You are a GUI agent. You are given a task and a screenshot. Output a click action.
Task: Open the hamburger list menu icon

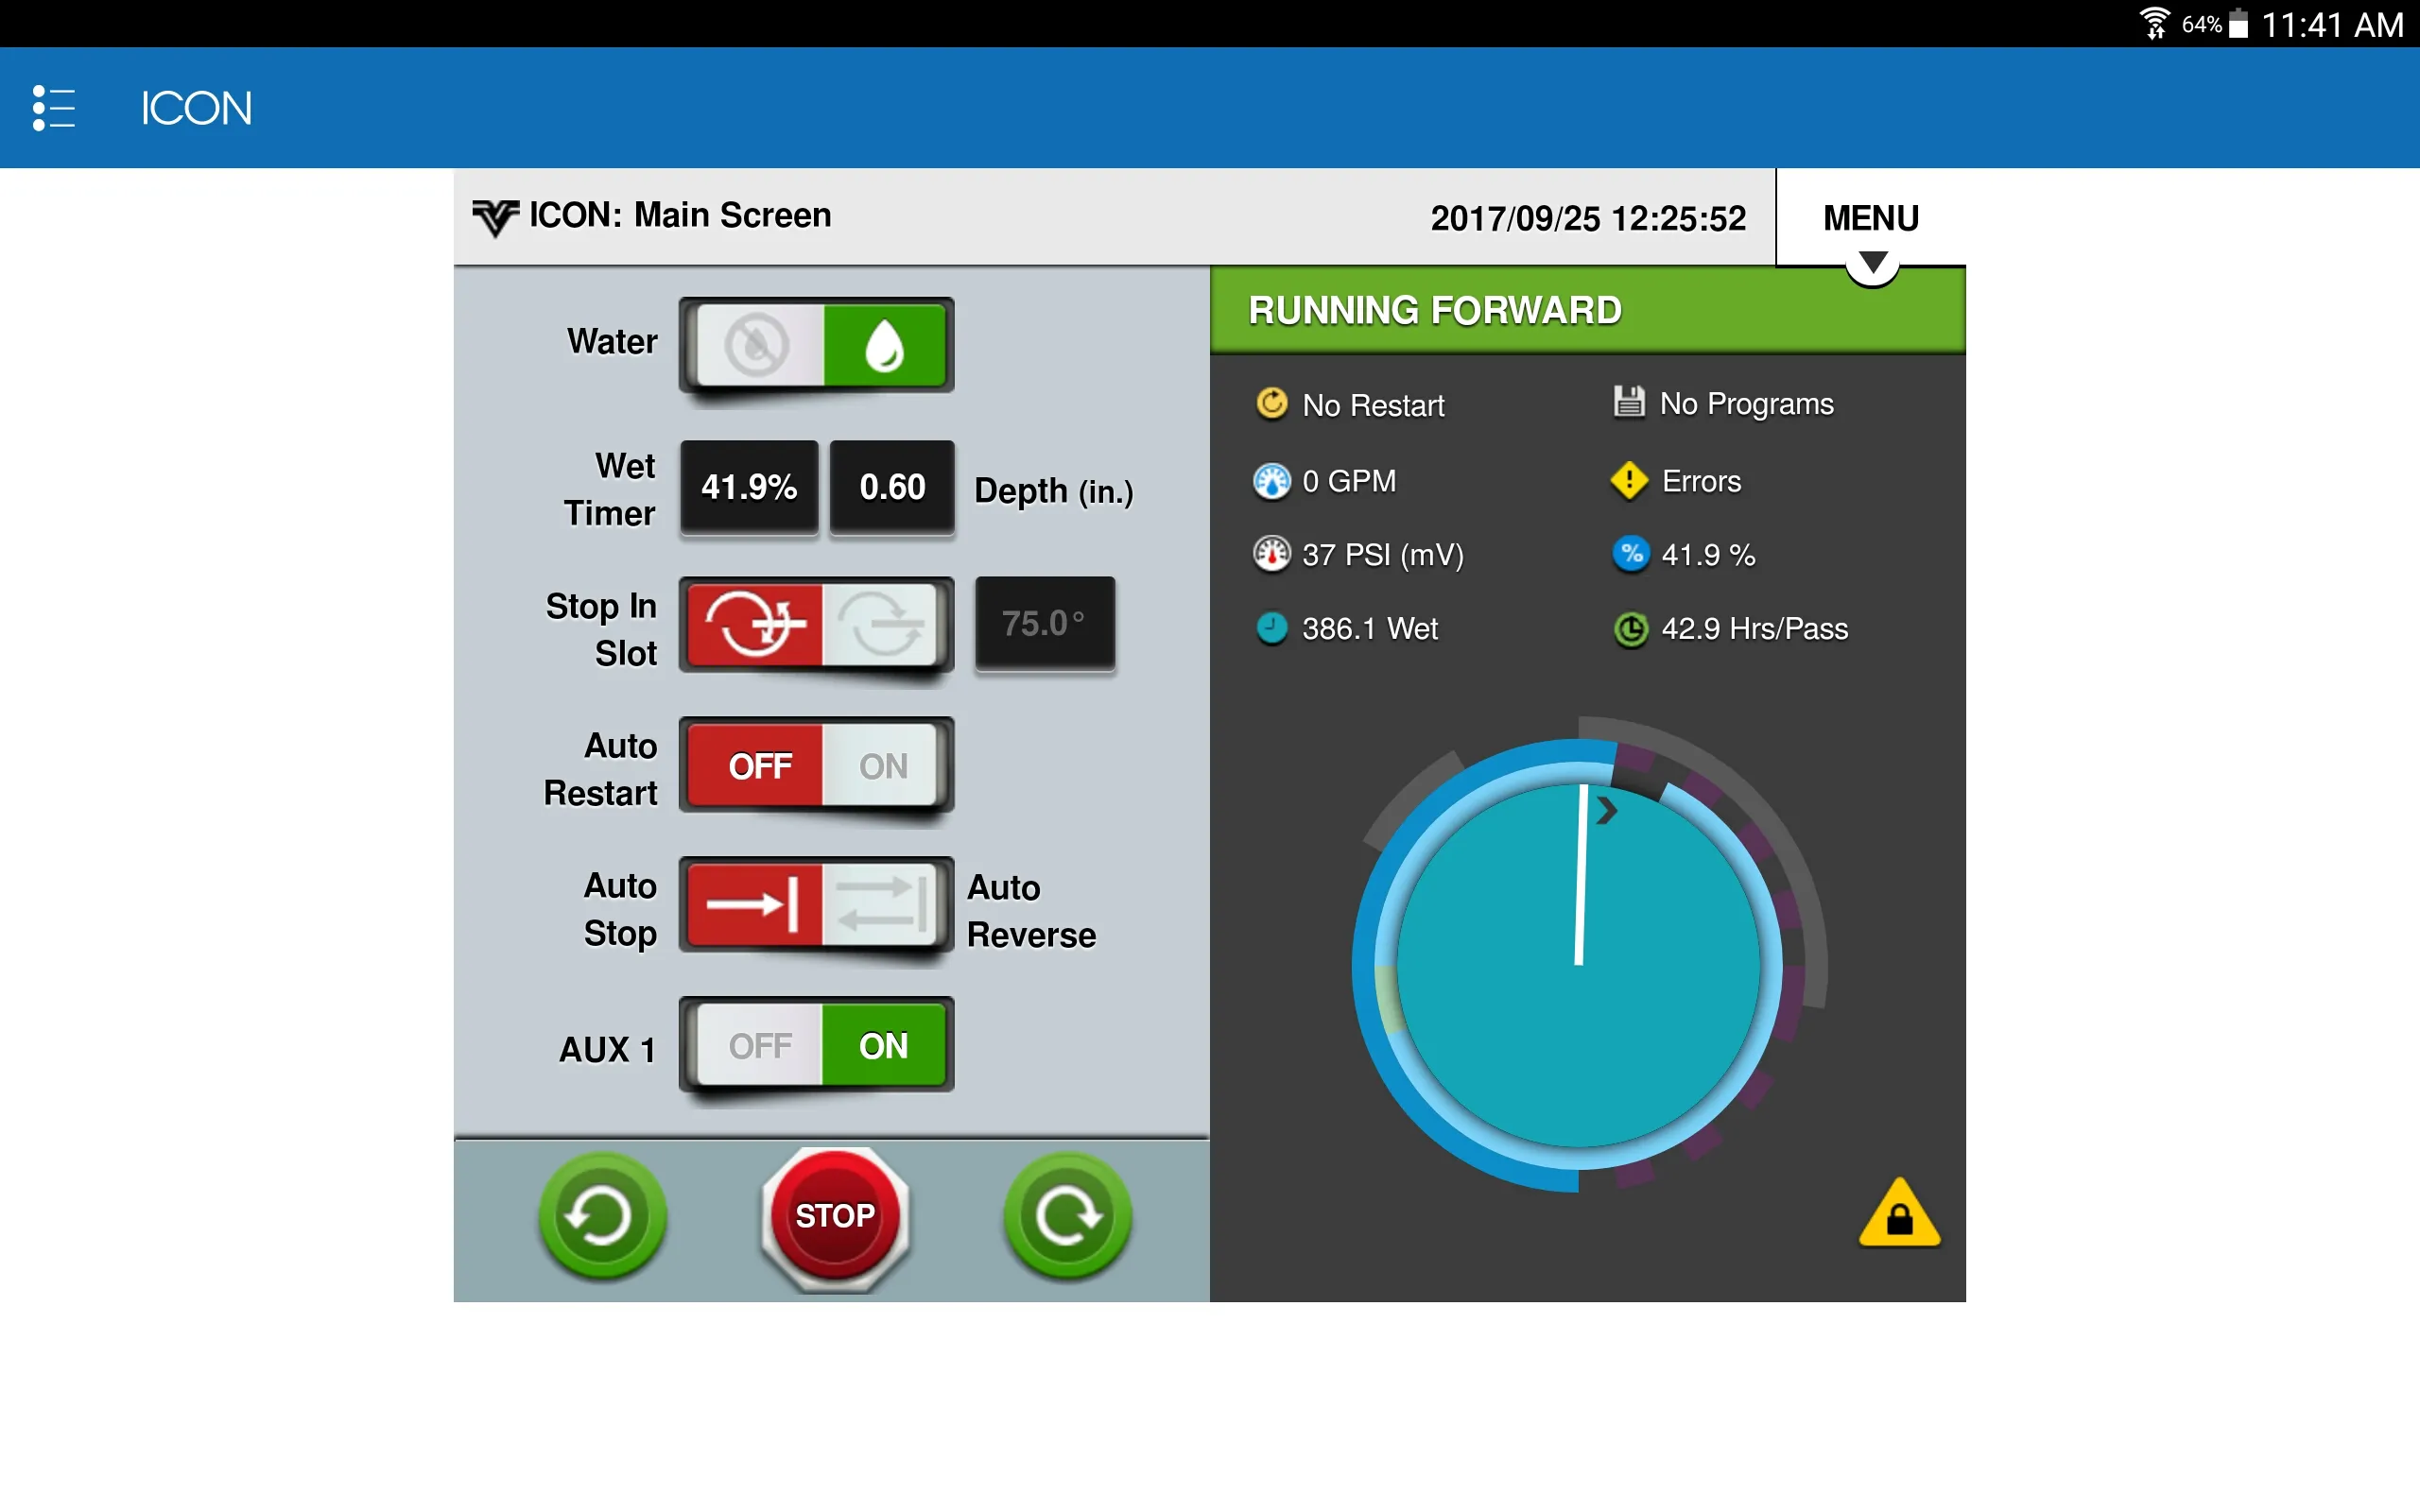tap(54, 108)
